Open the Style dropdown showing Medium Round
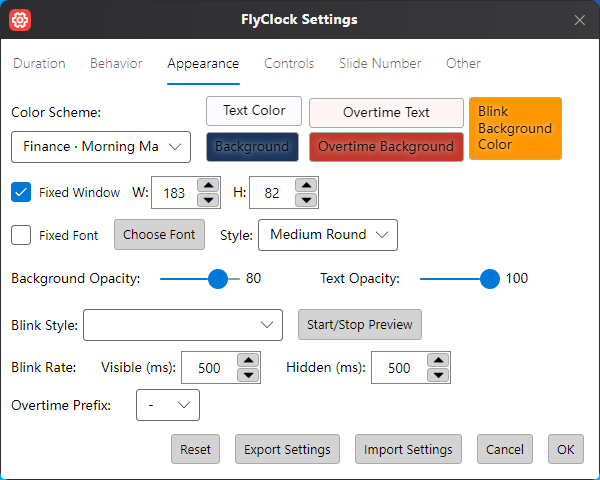The image size is (600, 480). tap(328, 235)
